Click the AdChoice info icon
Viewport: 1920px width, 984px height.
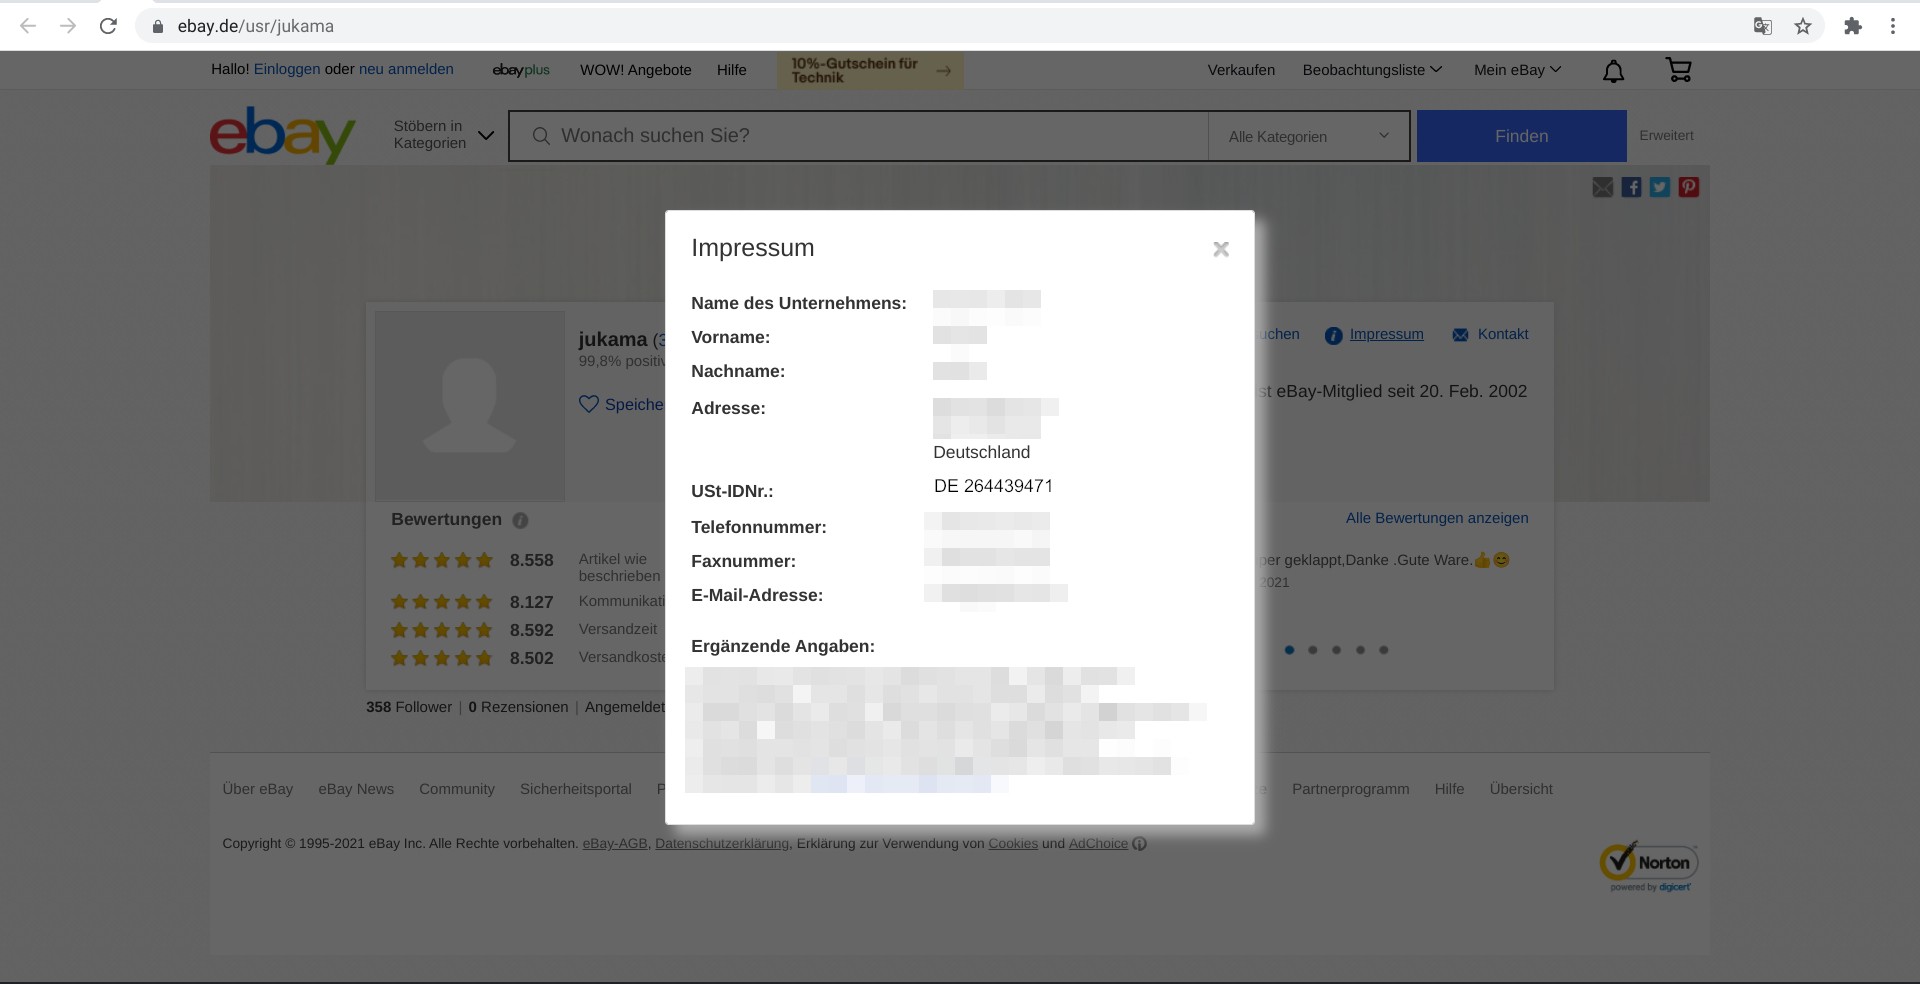[x=1139, y=844]
